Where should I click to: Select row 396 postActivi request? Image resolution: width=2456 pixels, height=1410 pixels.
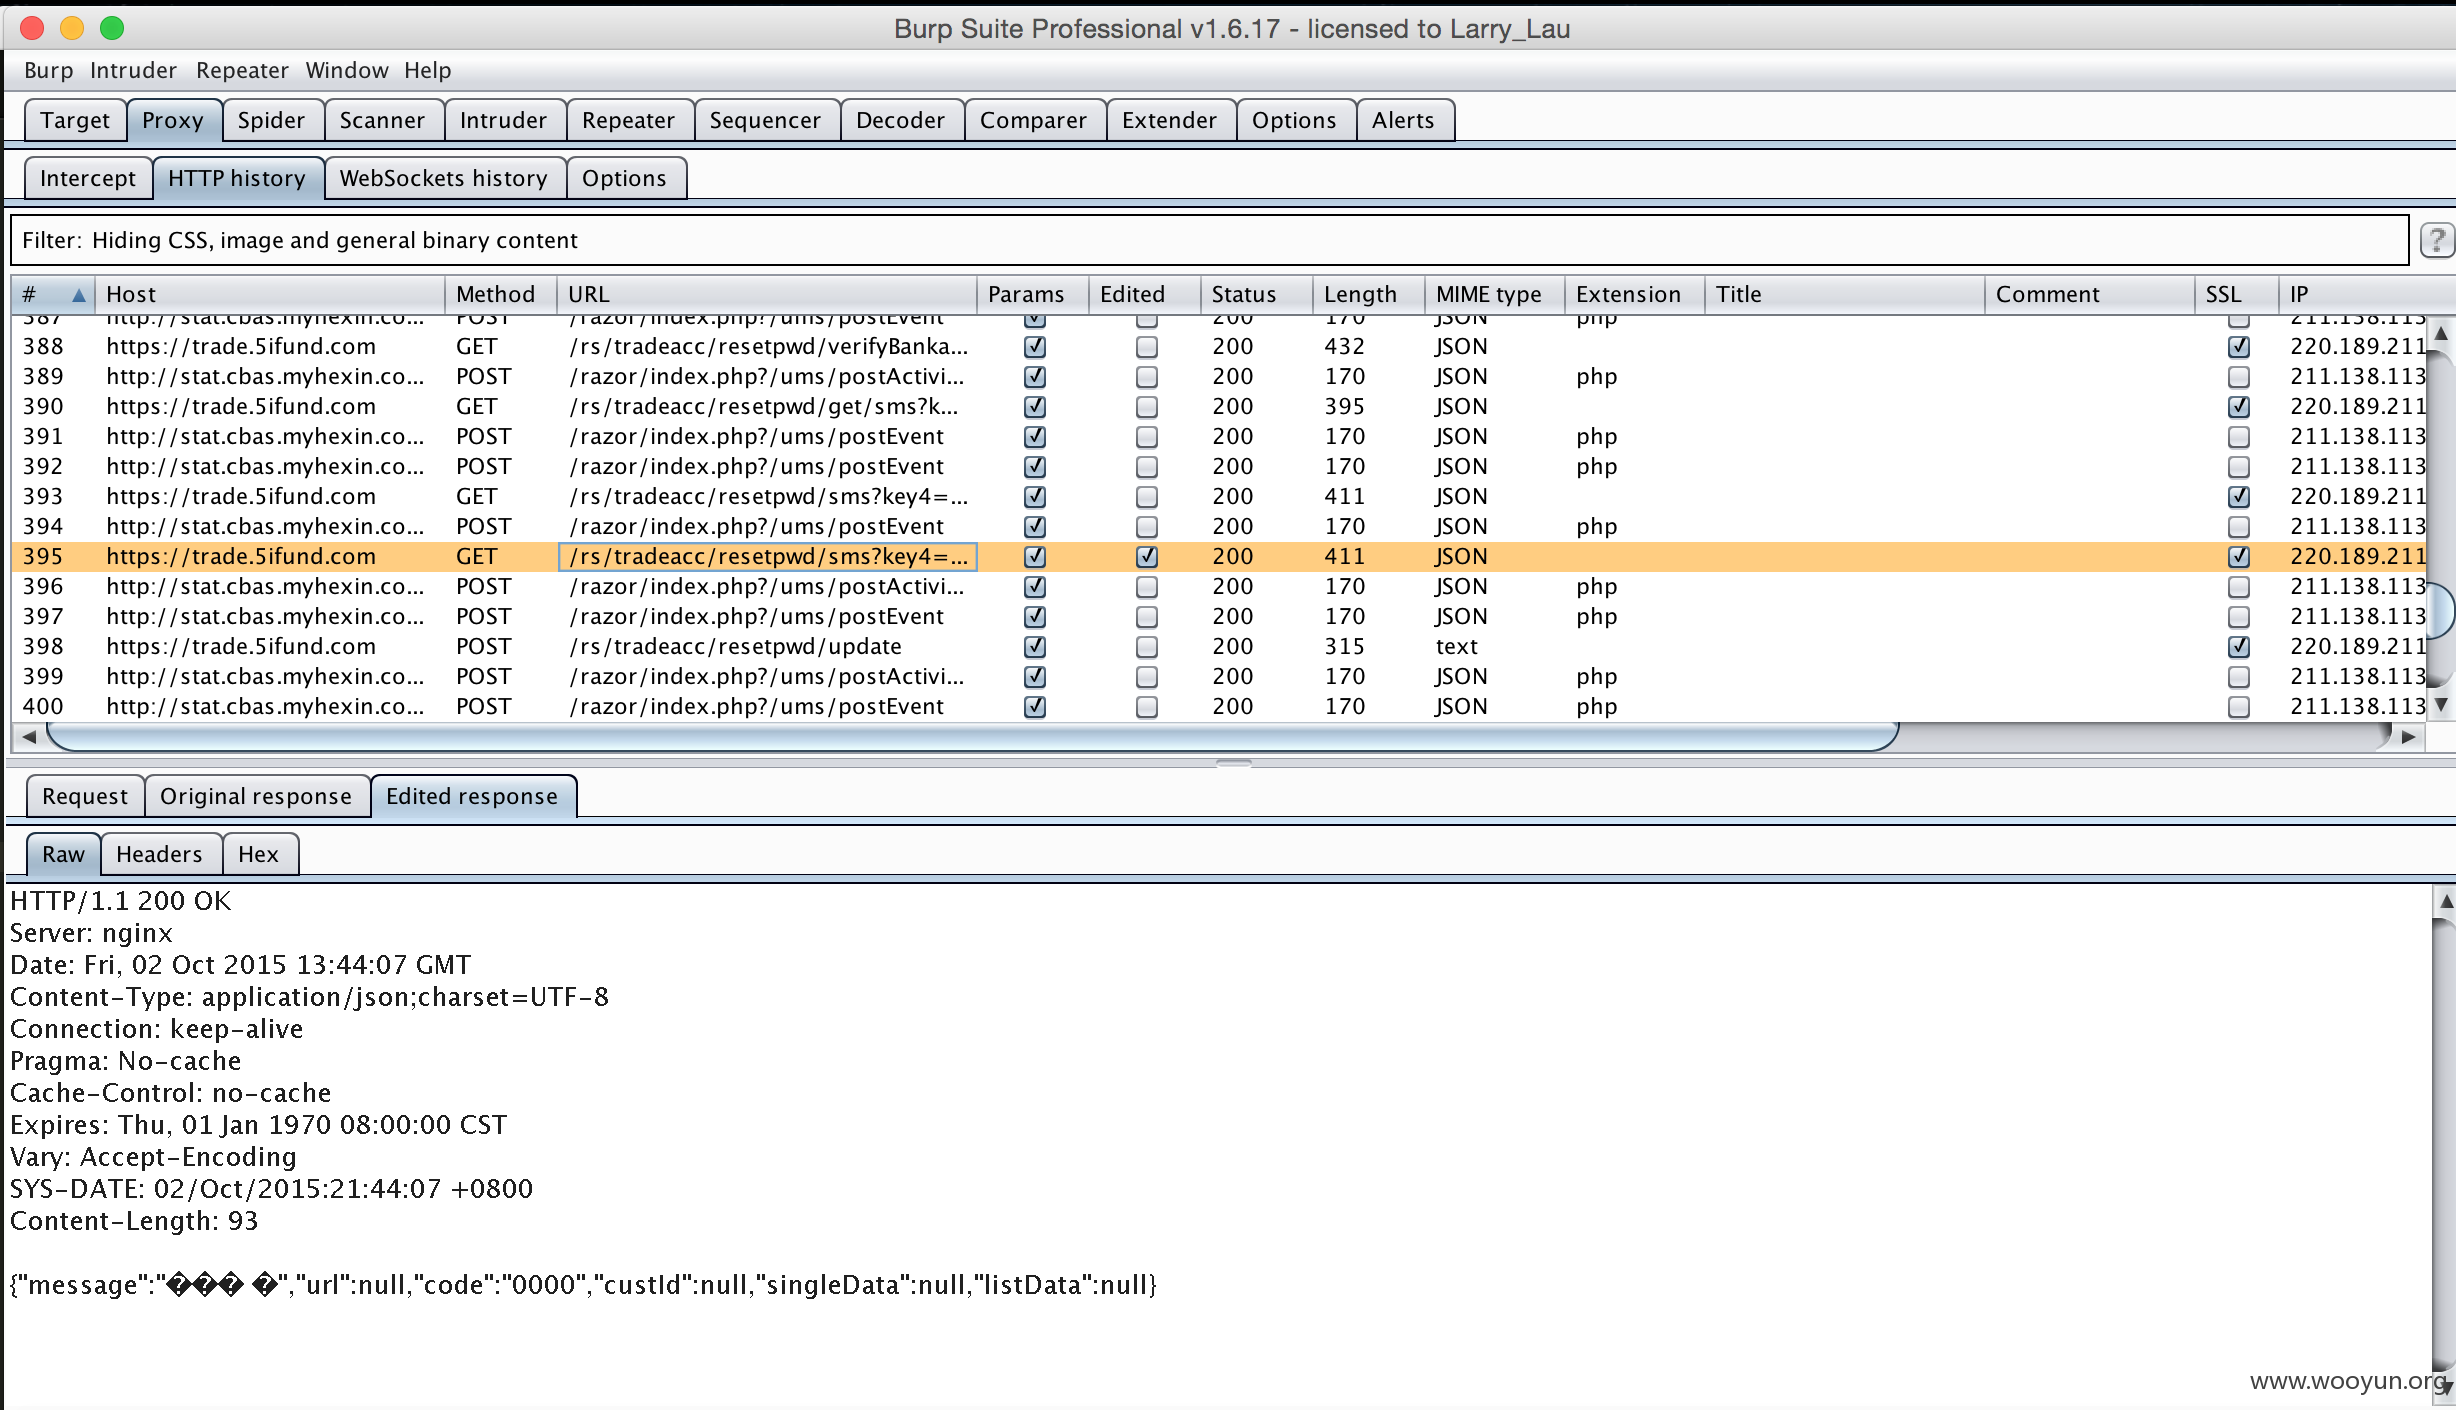1219,587
